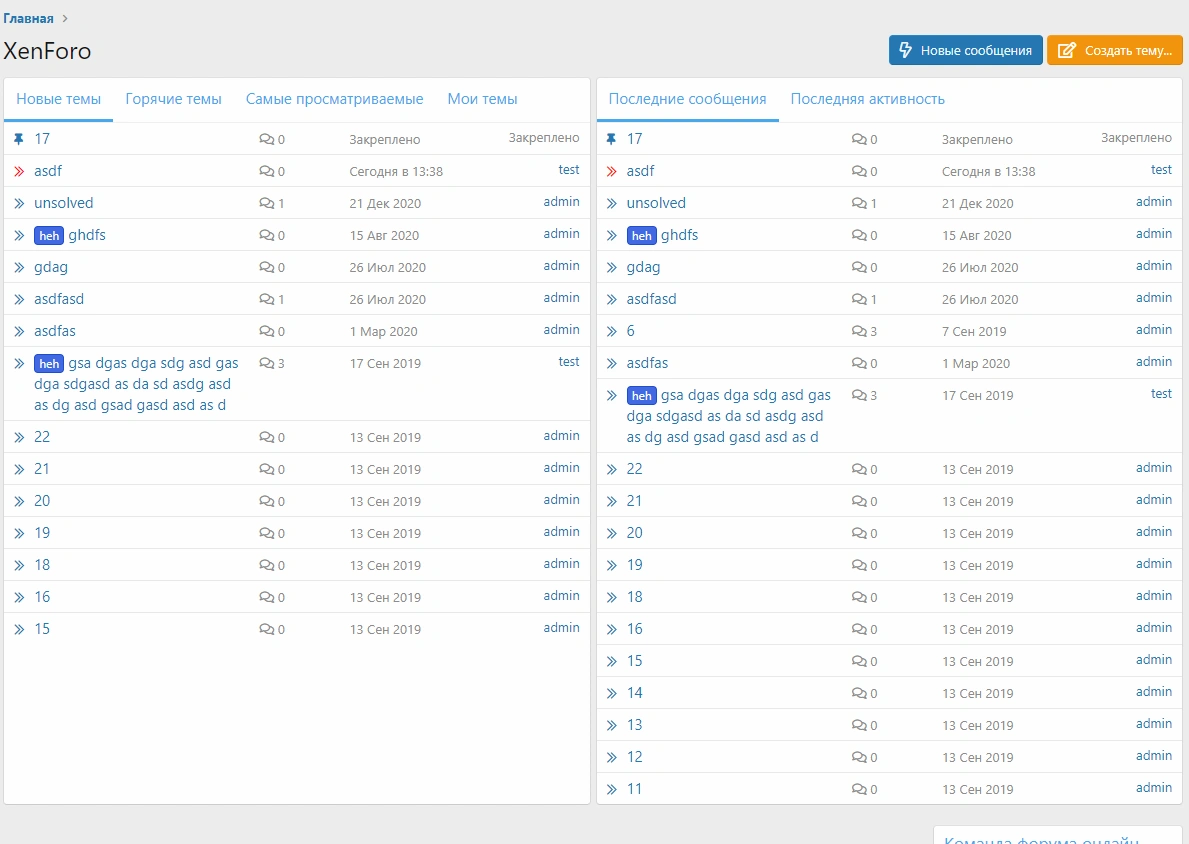
Task: Open the thread titled 13
Action: point(634,725)
